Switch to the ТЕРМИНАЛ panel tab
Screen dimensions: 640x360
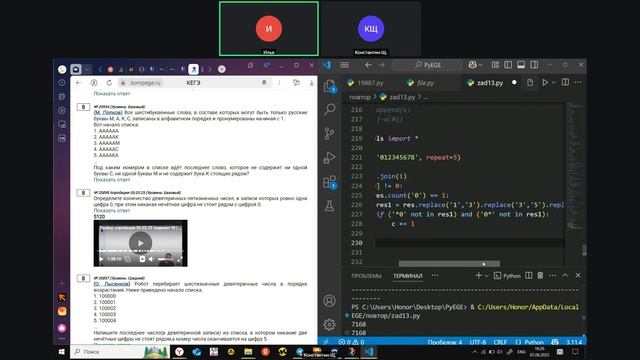click(x=407, y=276)
